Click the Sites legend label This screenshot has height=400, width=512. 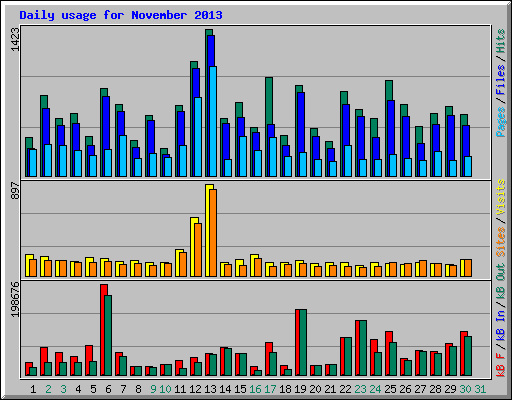click(501, 242)
